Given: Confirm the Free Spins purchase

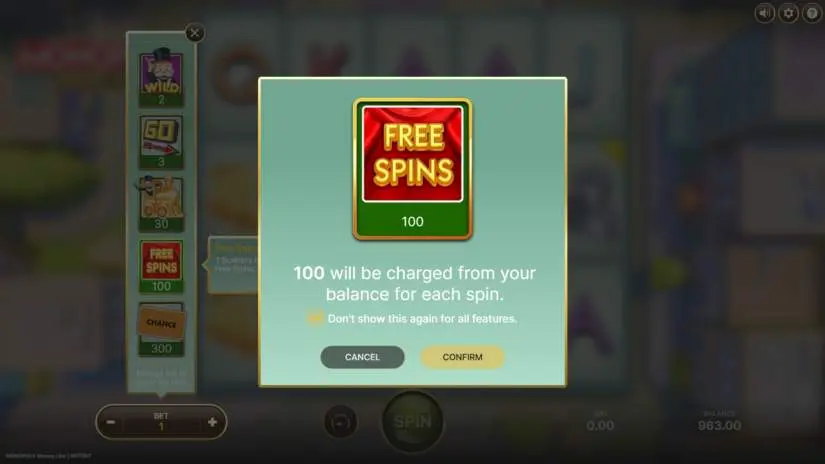Looking at the screenshot, I should point(462,357).
